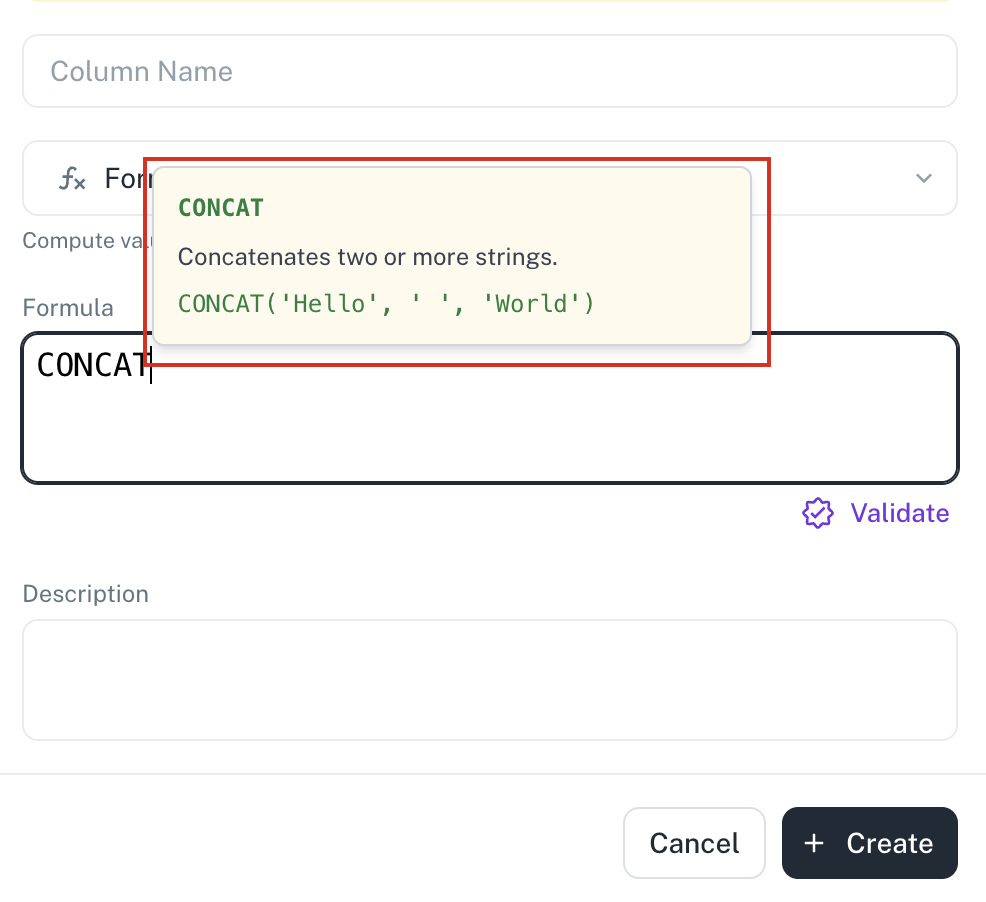Click the Formula field label
986x902 pixels.
pos(68,308)
